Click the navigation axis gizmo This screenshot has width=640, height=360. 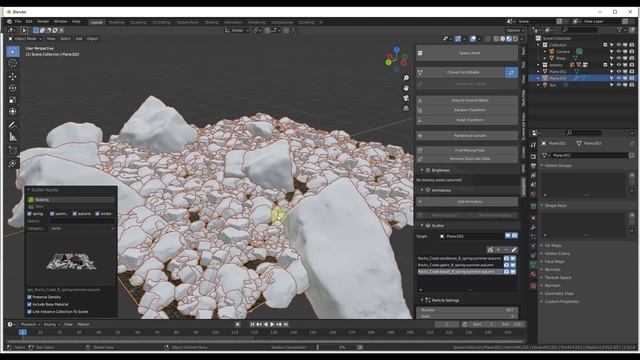click(x=396, y=60)
